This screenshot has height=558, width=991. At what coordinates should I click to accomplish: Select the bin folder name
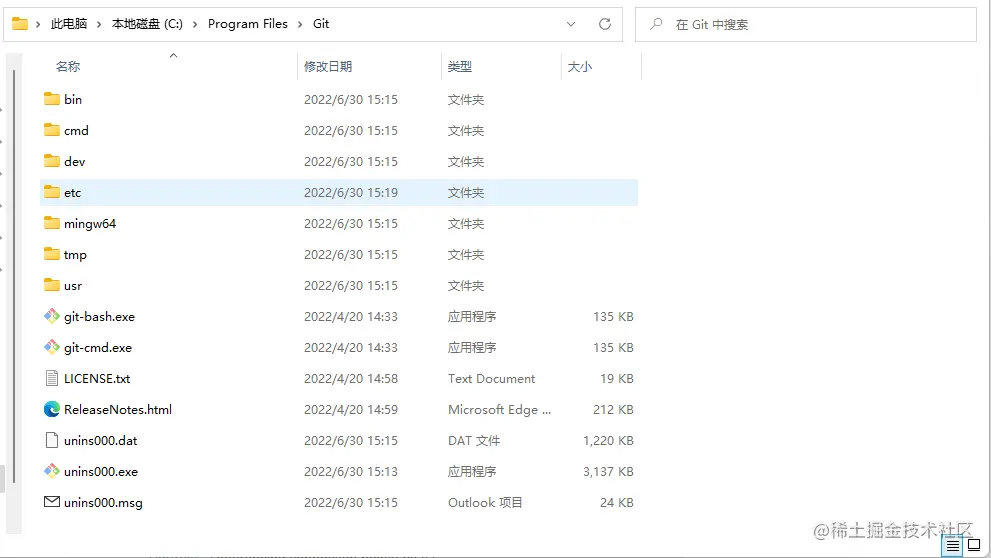tap(73, 99)
